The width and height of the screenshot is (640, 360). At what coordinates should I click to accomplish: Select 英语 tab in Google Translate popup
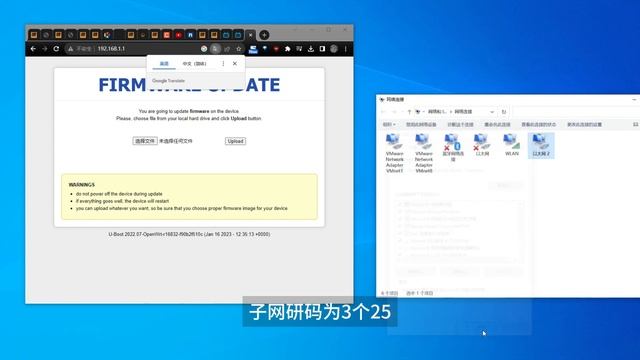click(164, 64)
